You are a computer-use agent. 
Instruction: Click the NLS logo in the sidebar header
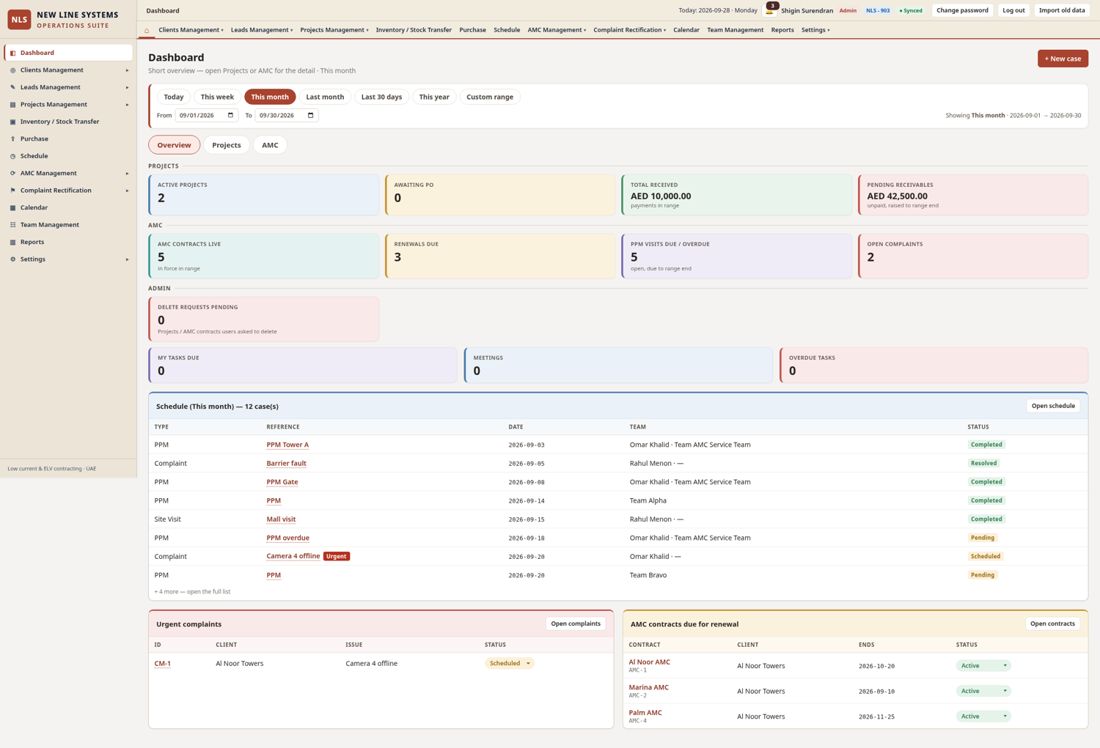tap(19, 20)
